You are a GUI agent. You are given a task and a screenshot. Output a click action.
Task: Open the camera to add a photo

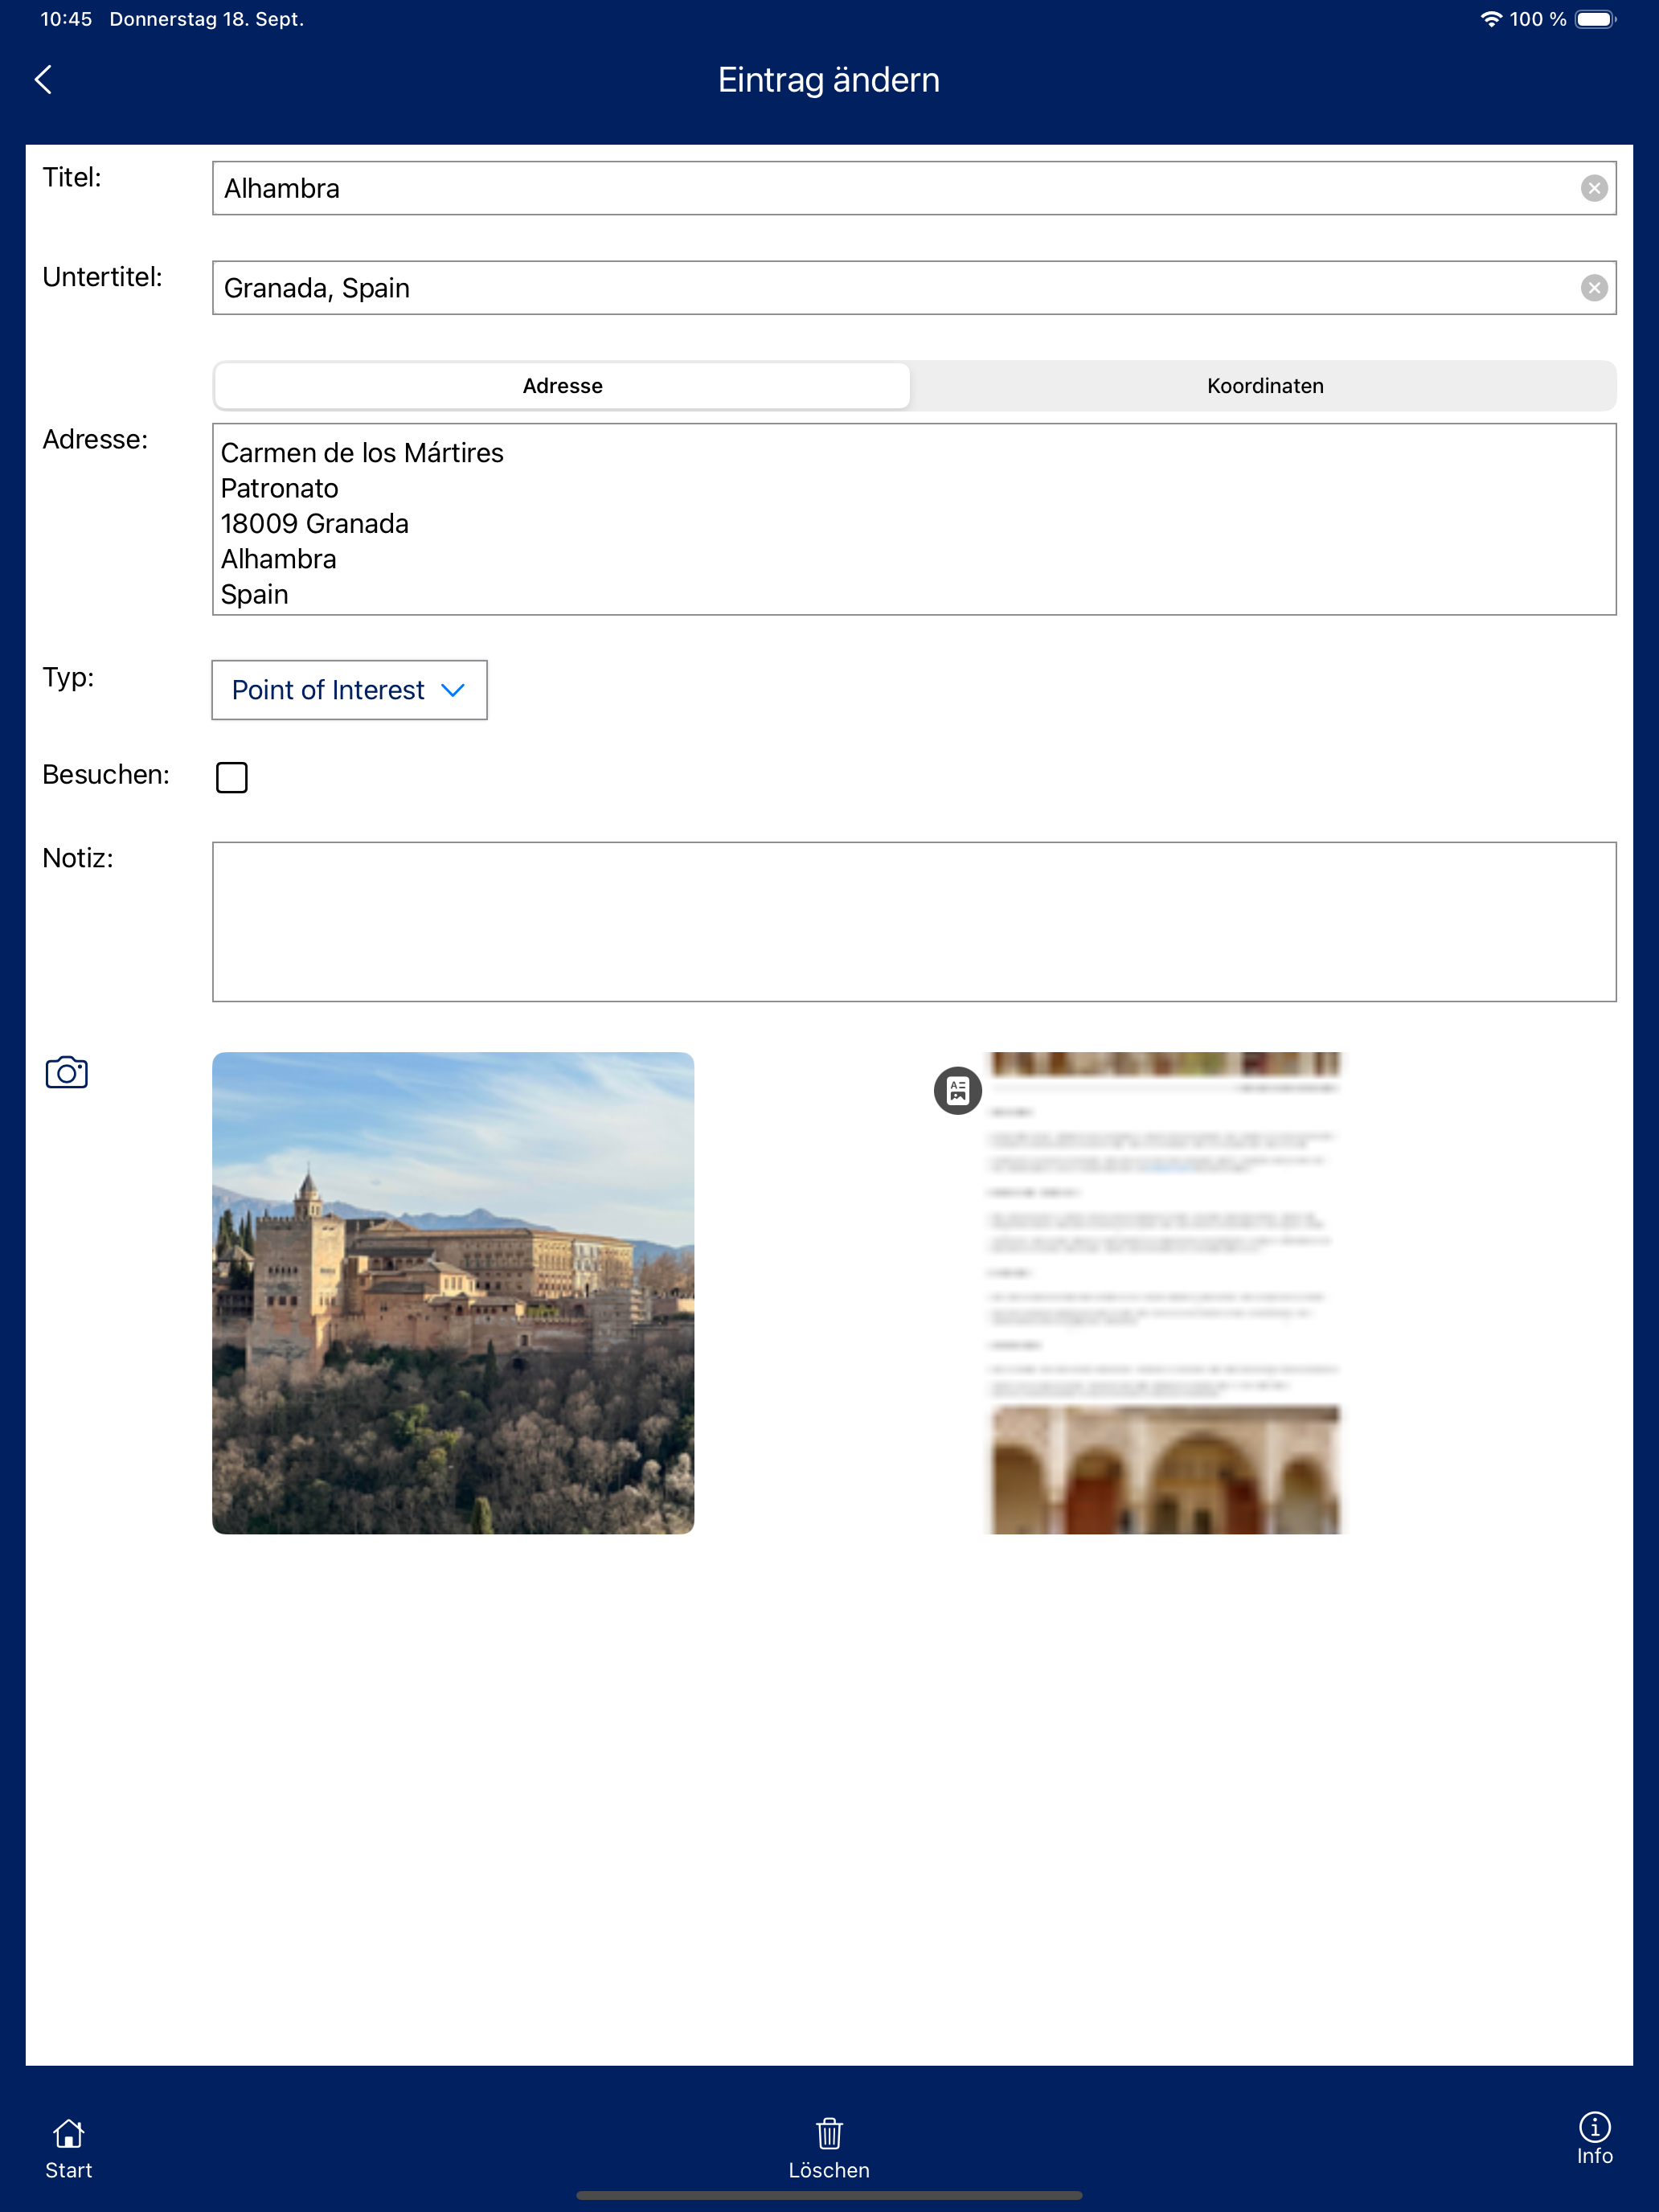[x=67, y=1072]
